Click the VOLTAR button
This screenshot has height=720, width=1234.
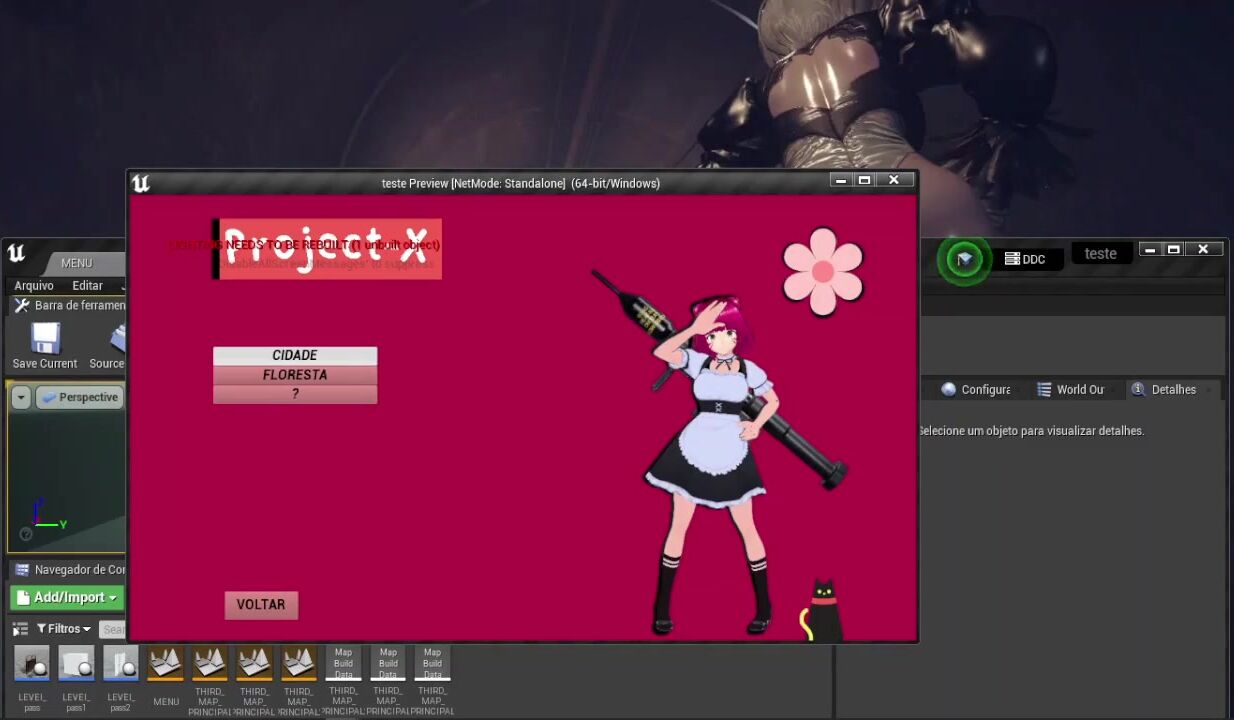pyautogui.click(x=261, y=605)
